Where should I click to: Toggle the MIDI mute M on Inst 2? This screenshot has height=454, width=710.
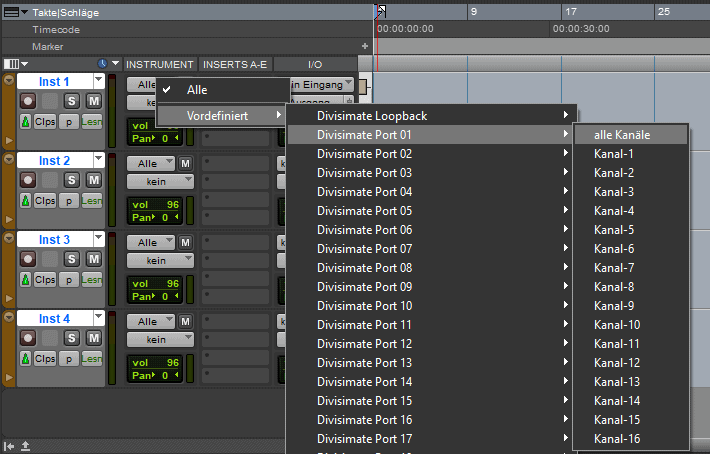(185, 163)
